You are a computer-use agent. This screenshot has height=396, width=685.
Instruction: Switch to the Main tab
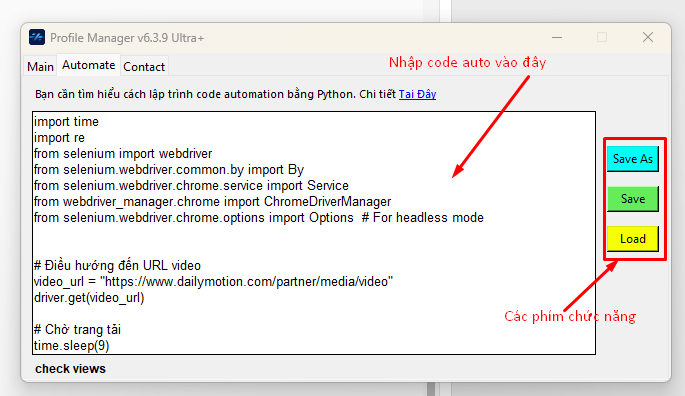[40, 66]
